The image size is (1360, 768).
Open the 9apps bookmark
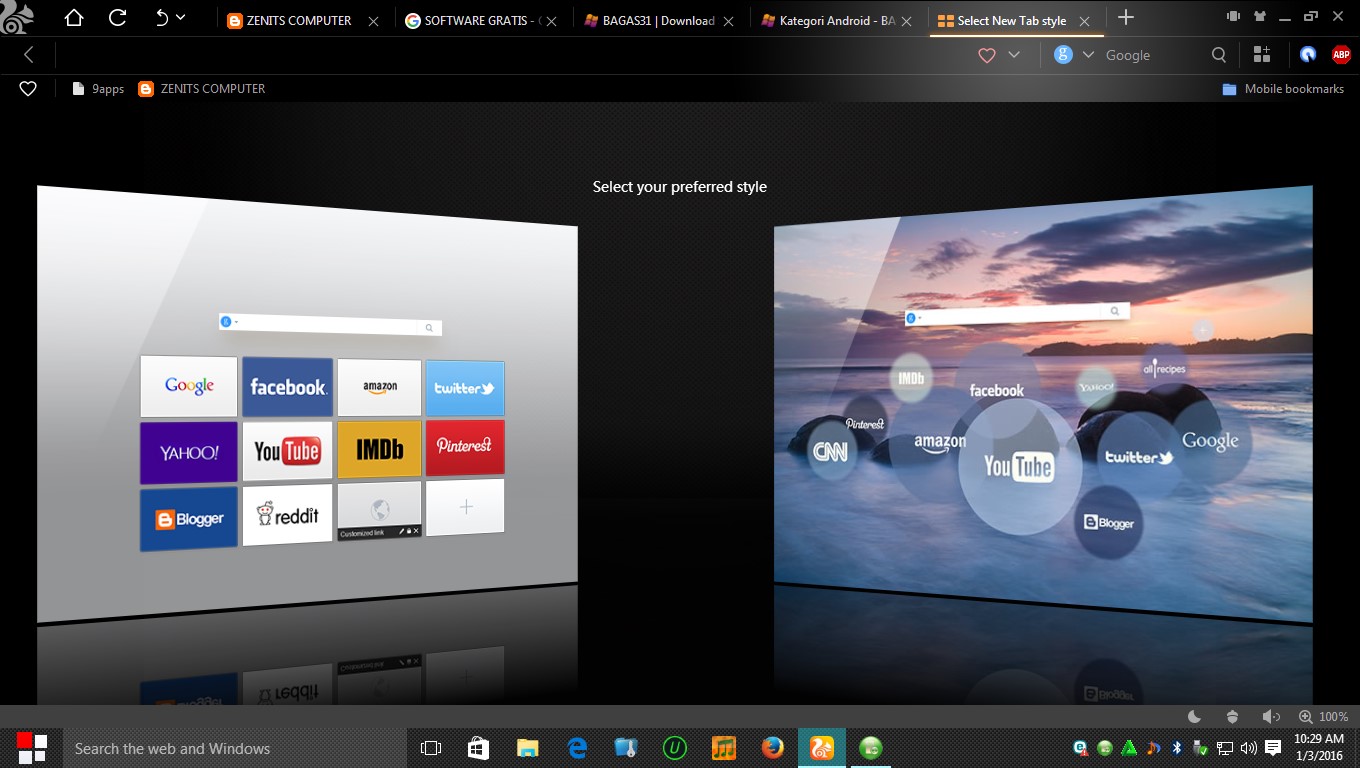coord(98,89)
